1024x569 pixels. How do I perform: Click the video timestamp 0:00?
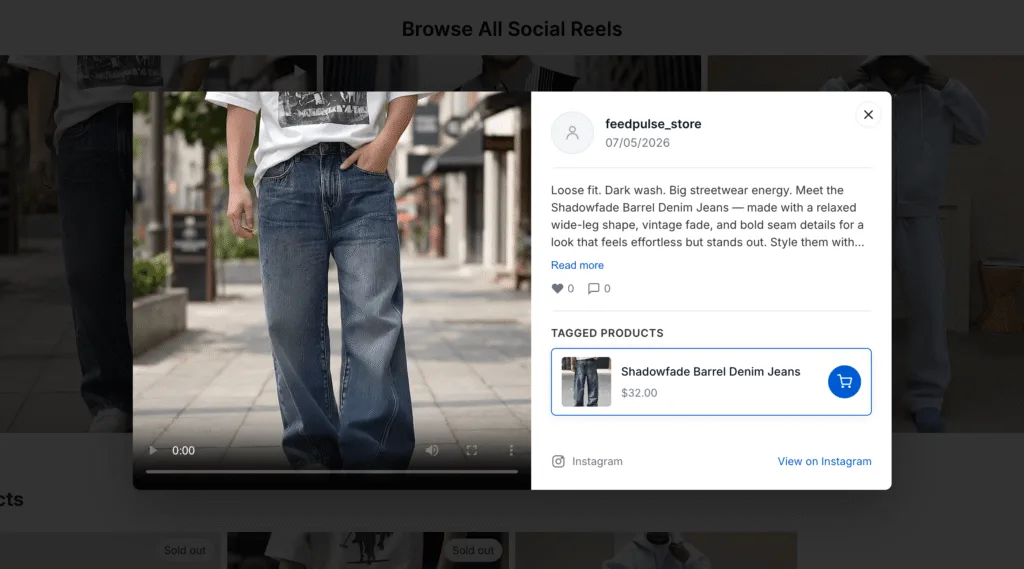[x=184, y=451]
